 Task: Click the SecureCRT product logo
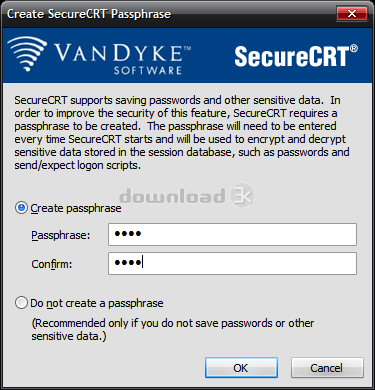pyautogui.click(x=296, y=56)
